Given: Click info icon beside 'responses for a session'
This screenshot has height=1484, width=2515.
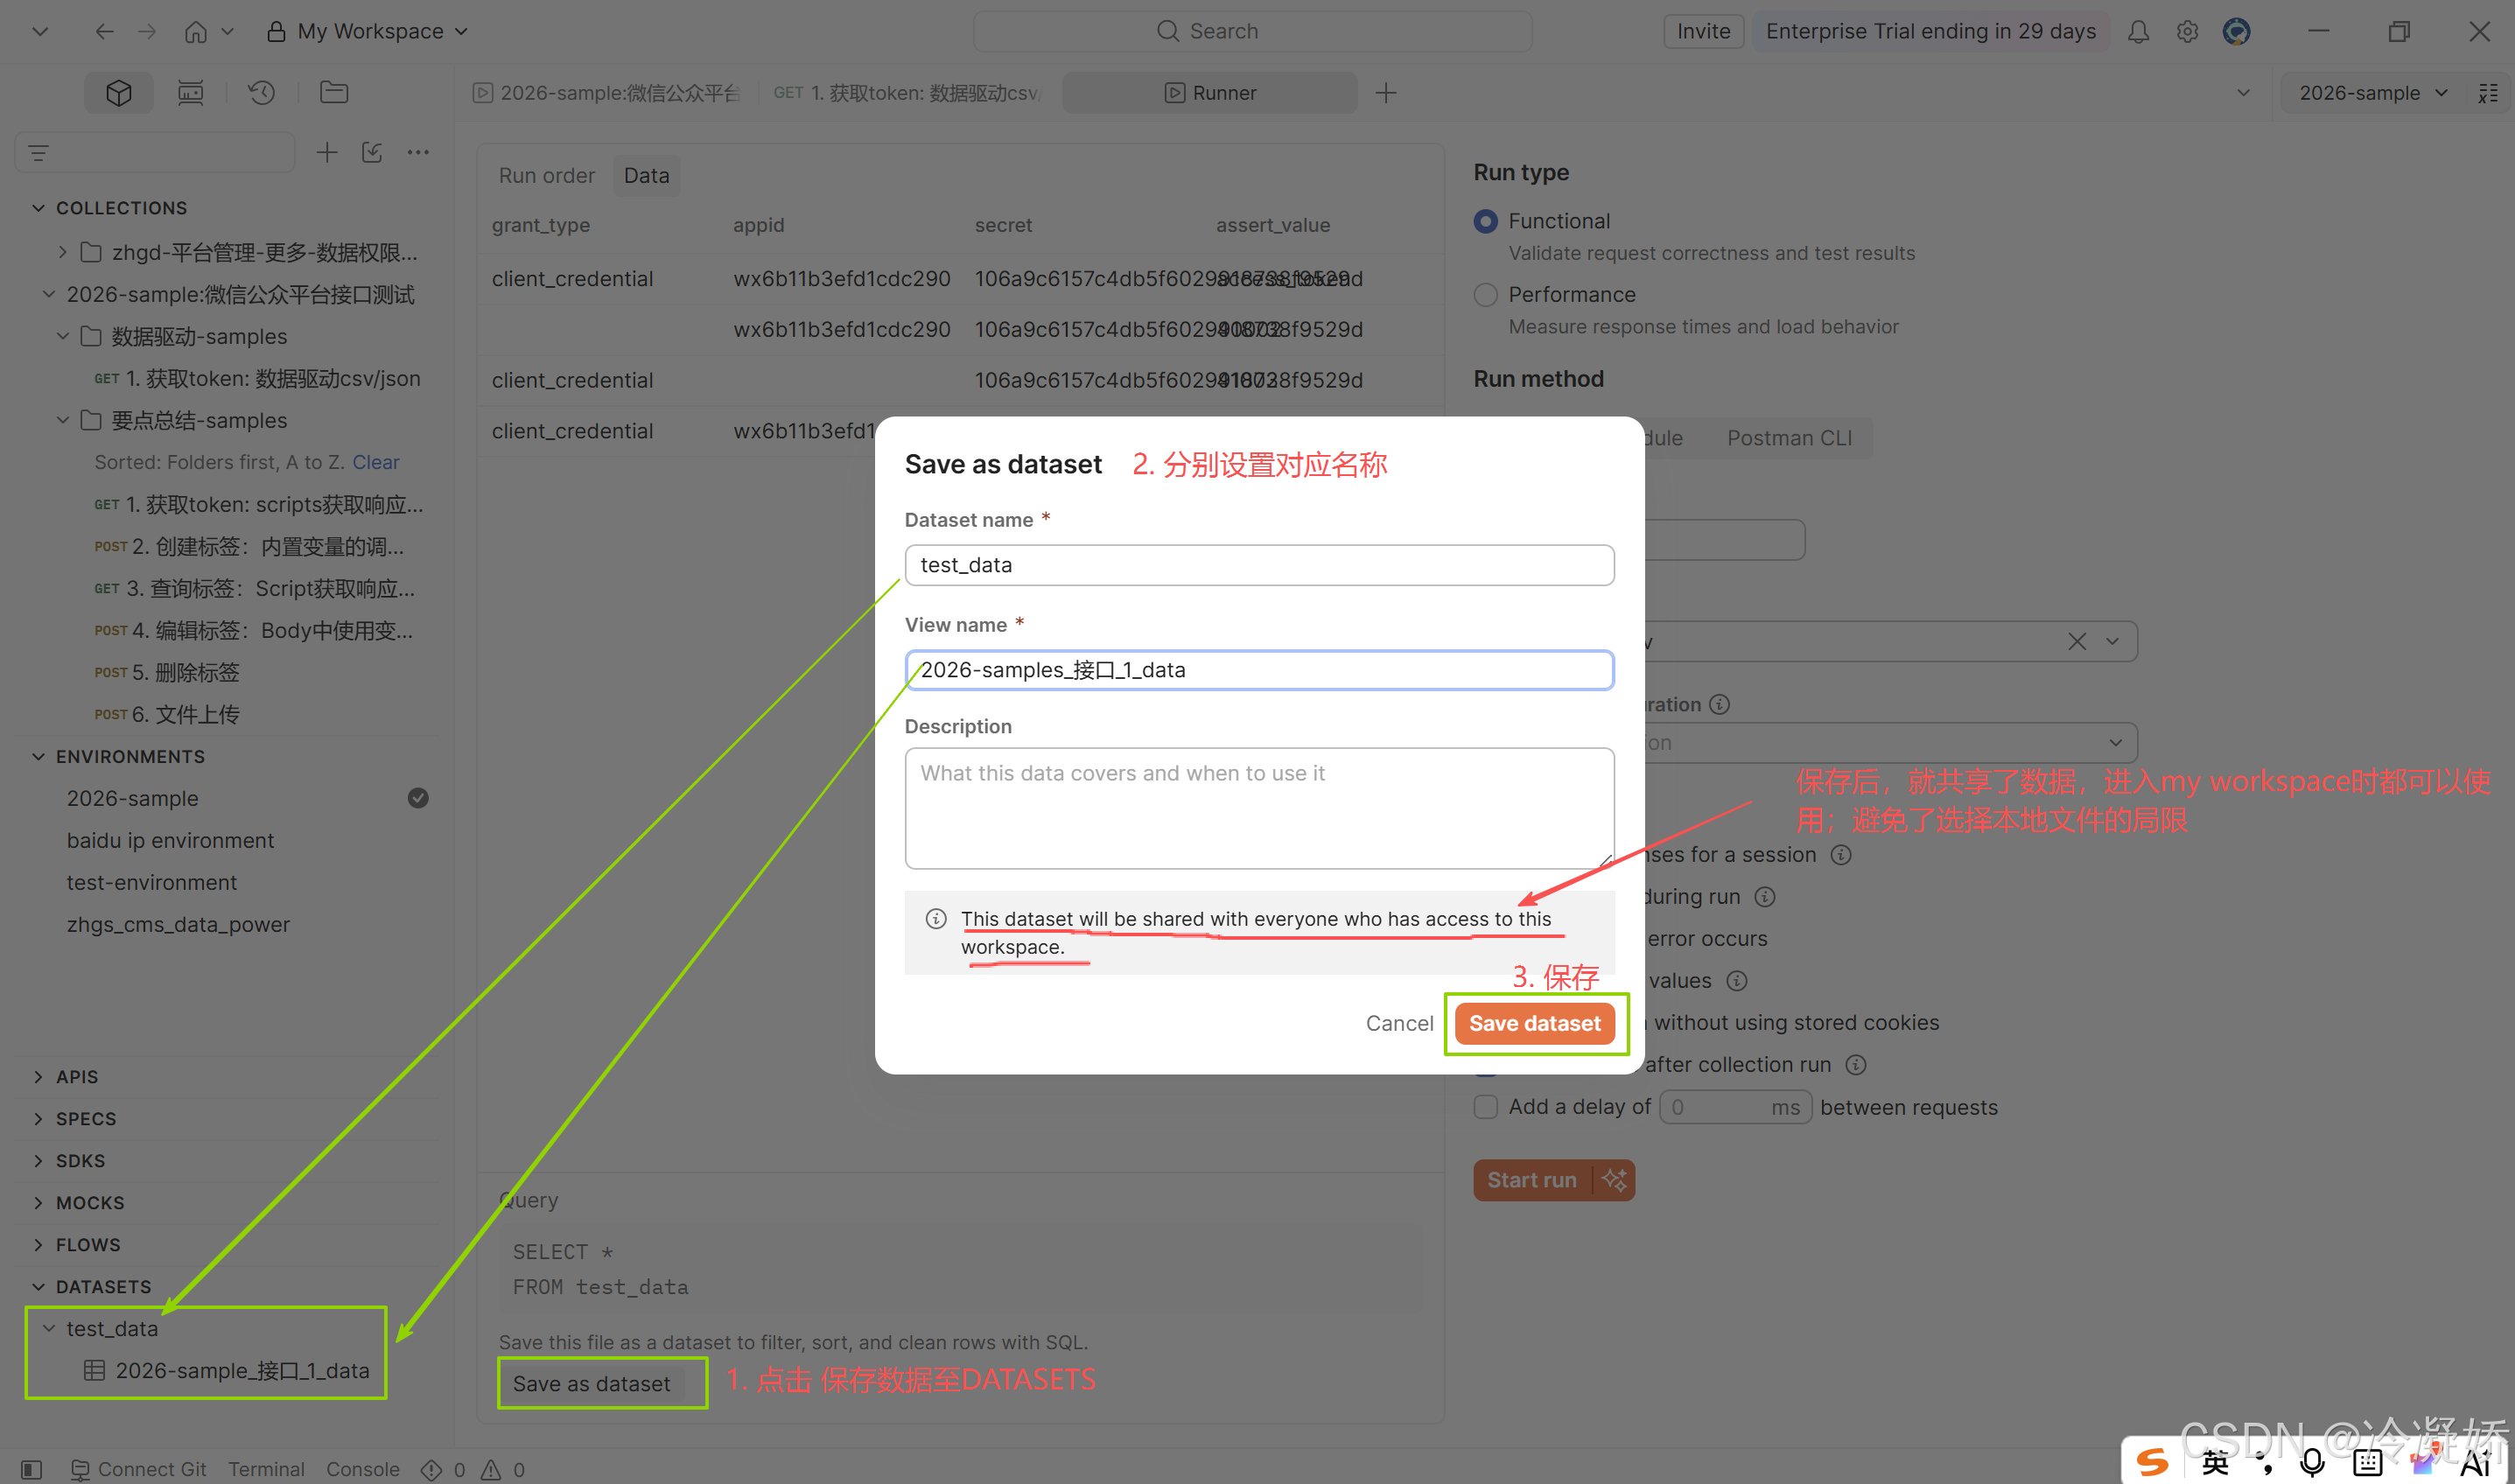Looking at the screenshot, I should (x=1841, y=855).
